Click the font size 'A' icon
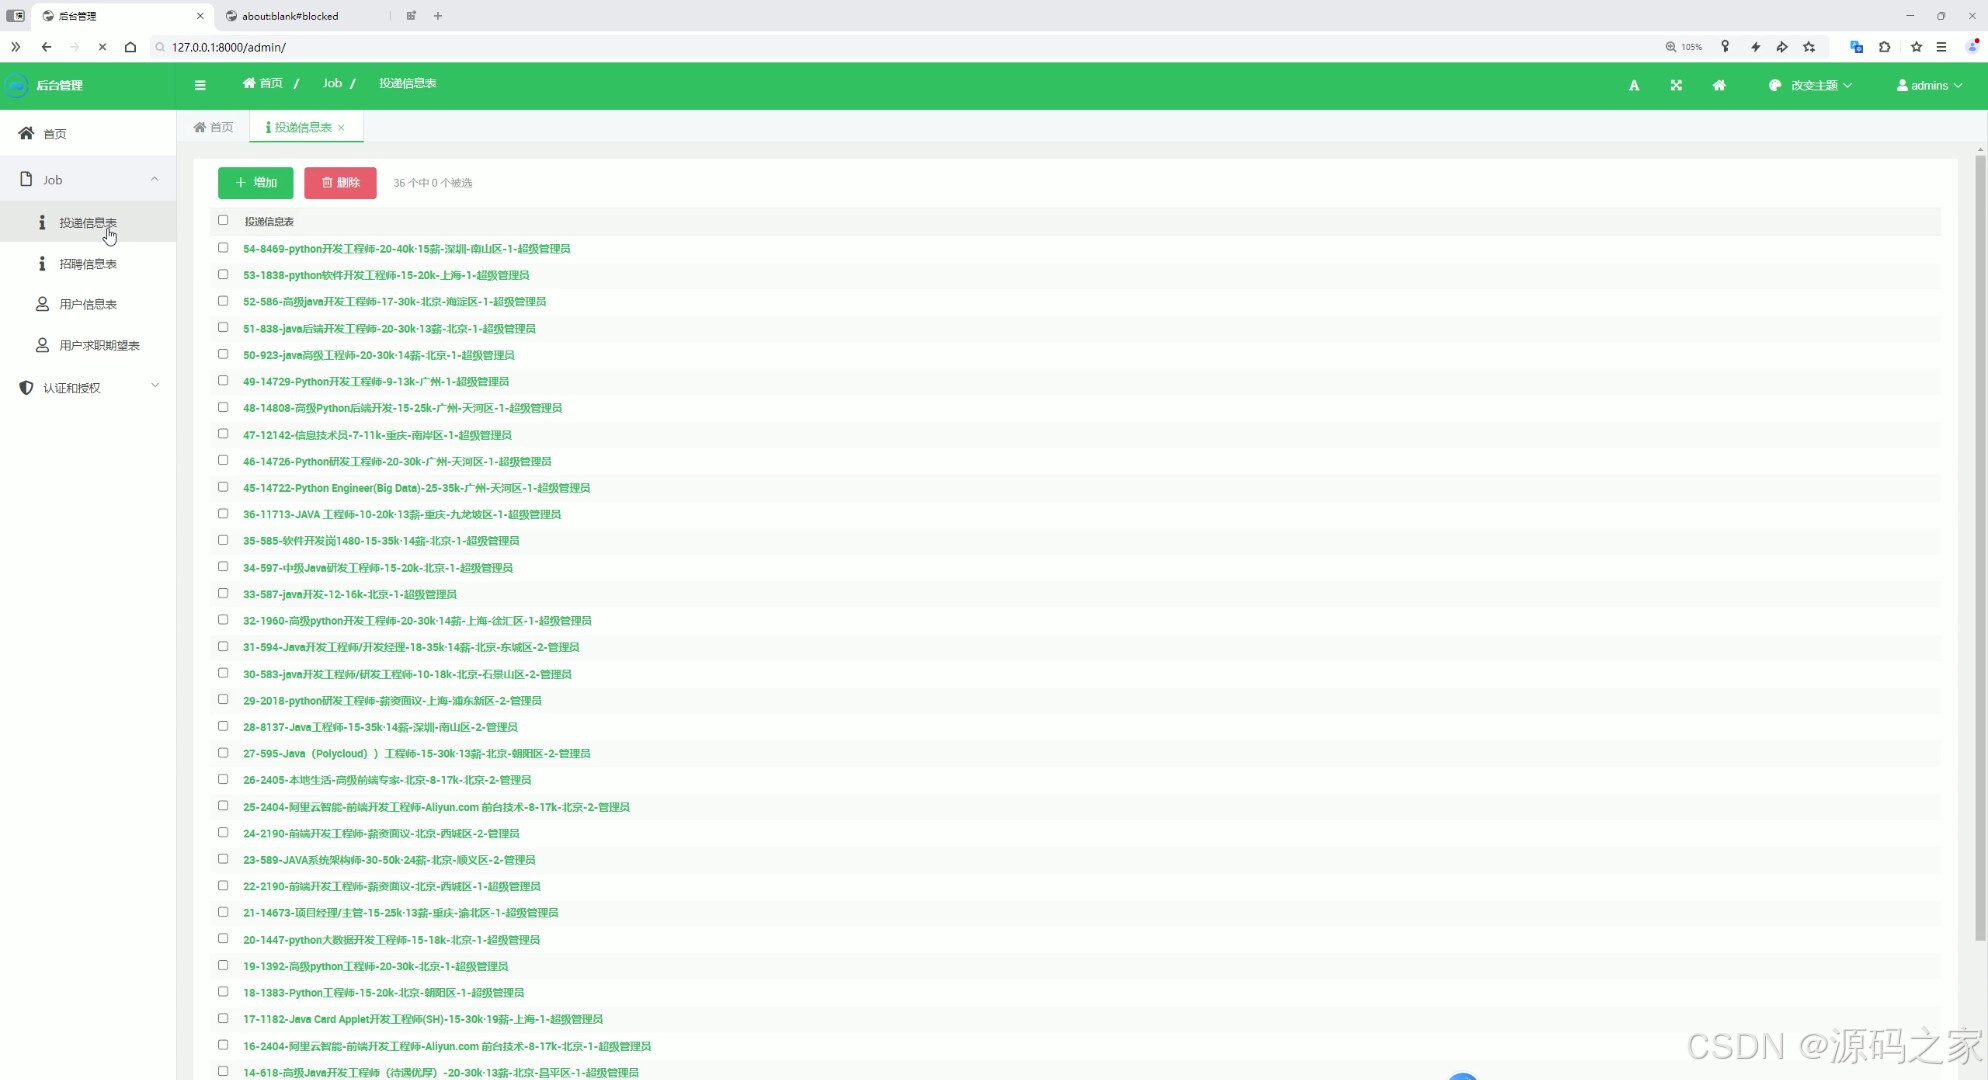The width and height of the screenshot is (1988, 1080). (x=1634, y=85)
